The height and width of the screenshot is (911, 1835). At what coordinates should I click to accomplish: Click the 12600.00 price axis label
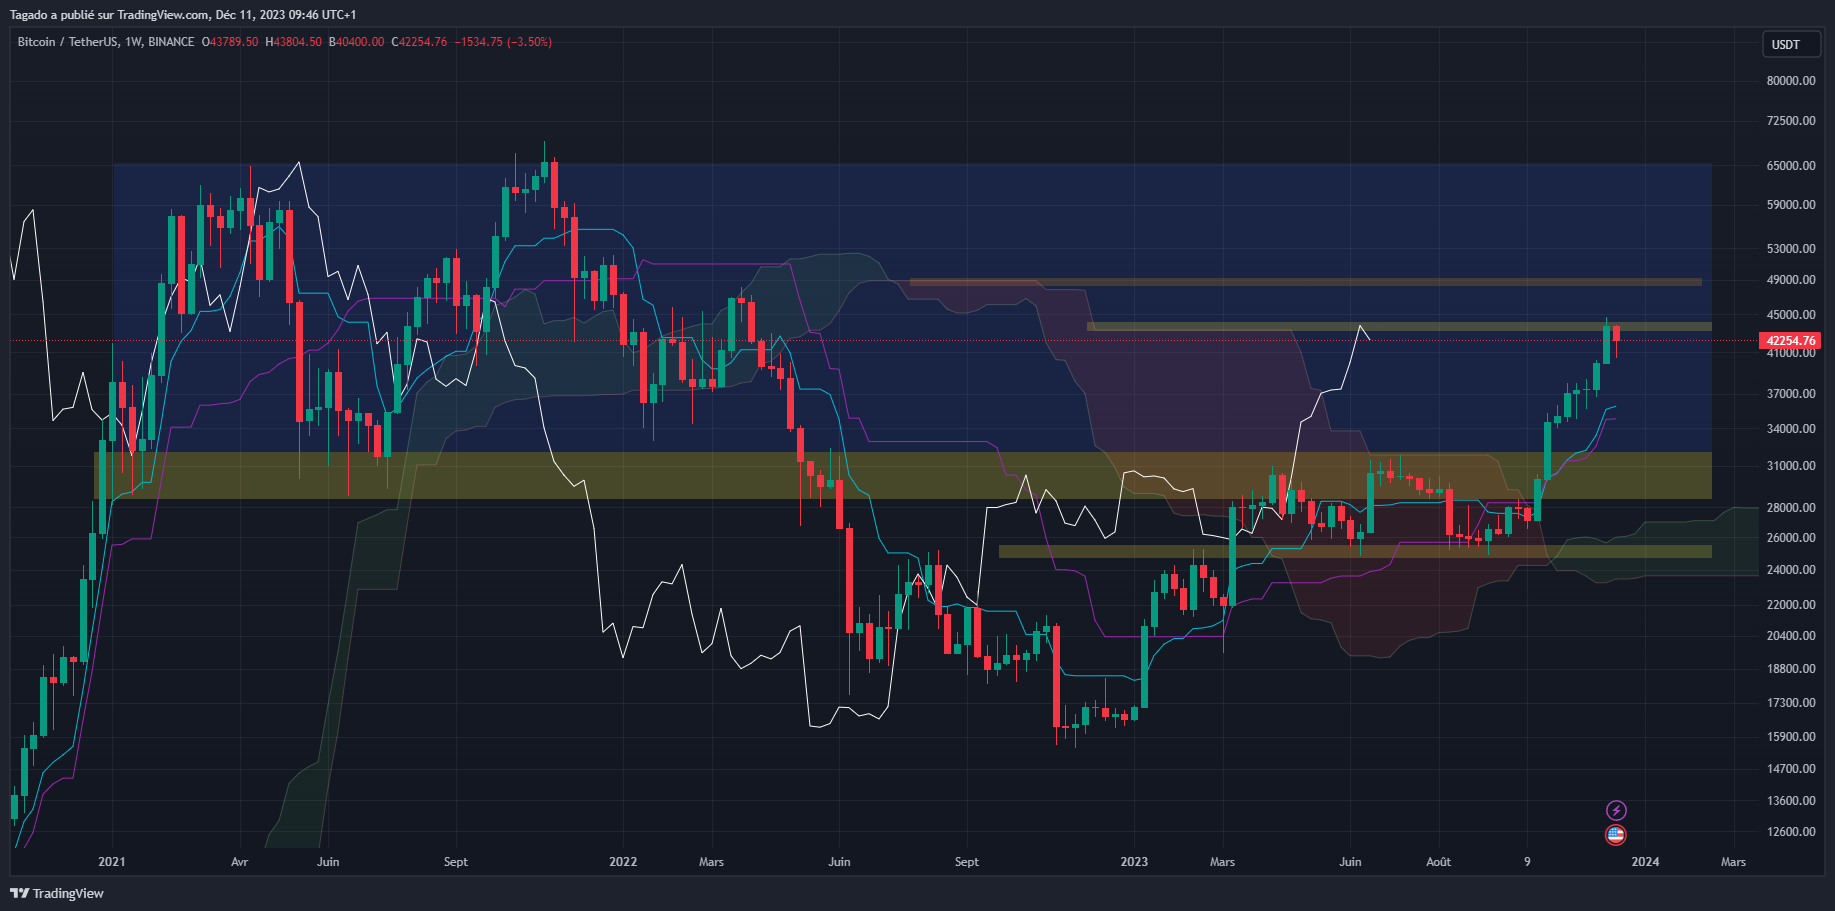[1790, 832]
